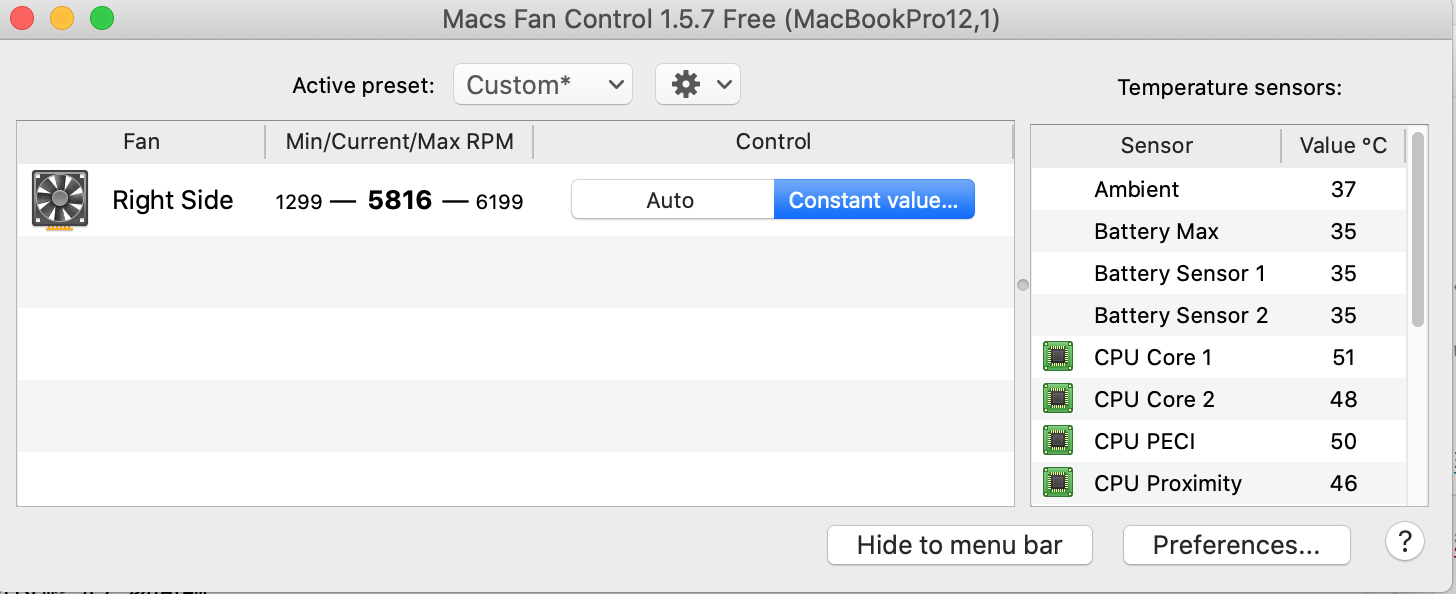Click the CPU Core 2 chip icon
Screen dimensions: 1456x594
tap(1057, 399)
